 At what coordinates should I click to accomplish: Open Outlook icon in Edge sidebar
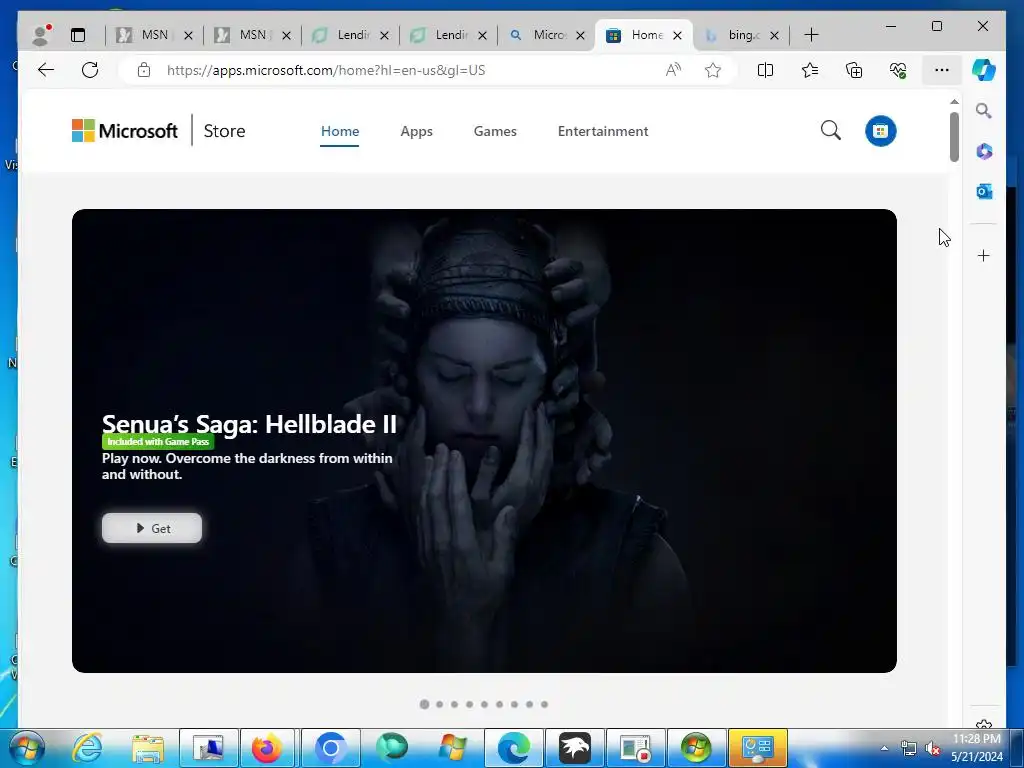click(x=984, y=191)
